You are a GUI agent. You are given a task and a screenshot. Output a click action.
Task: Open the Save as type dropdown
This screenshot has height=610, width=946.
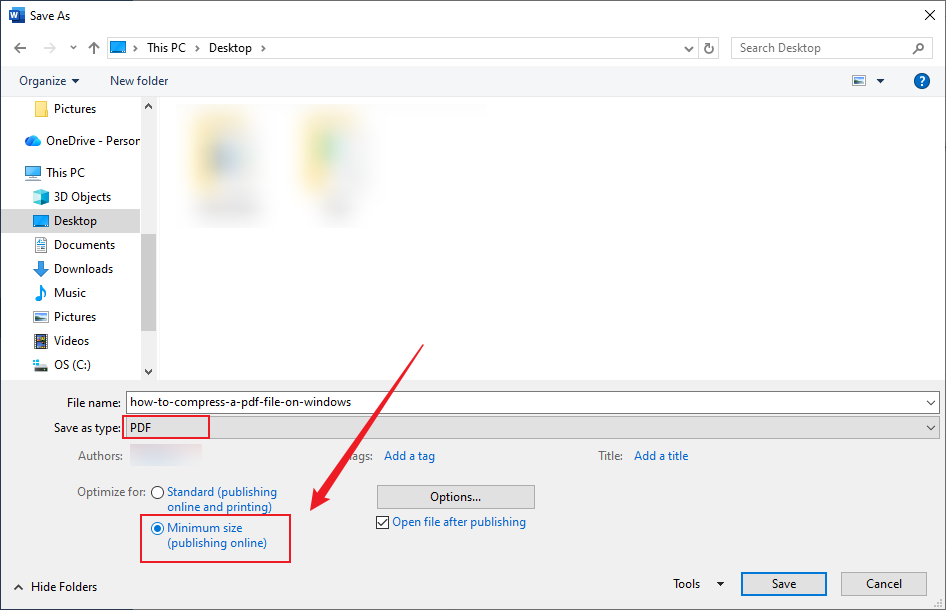(x=929, y=427)
